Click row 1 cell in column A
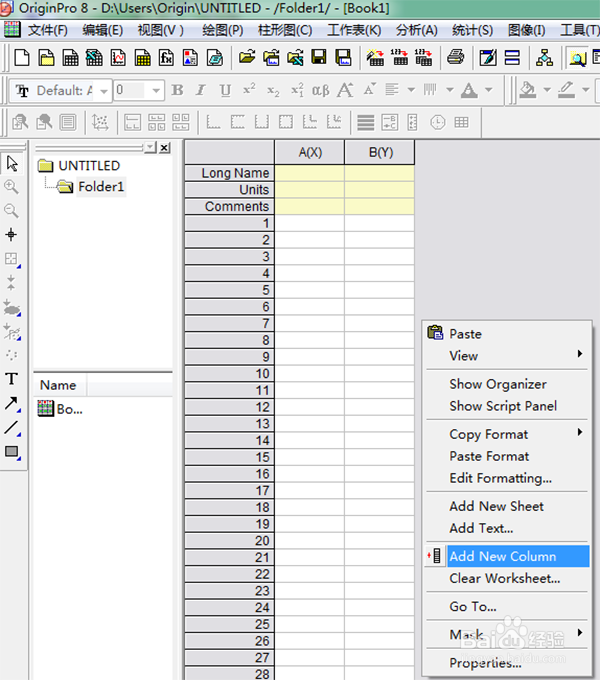The height and width of the screenshot is (680, 600). (310, 223)
